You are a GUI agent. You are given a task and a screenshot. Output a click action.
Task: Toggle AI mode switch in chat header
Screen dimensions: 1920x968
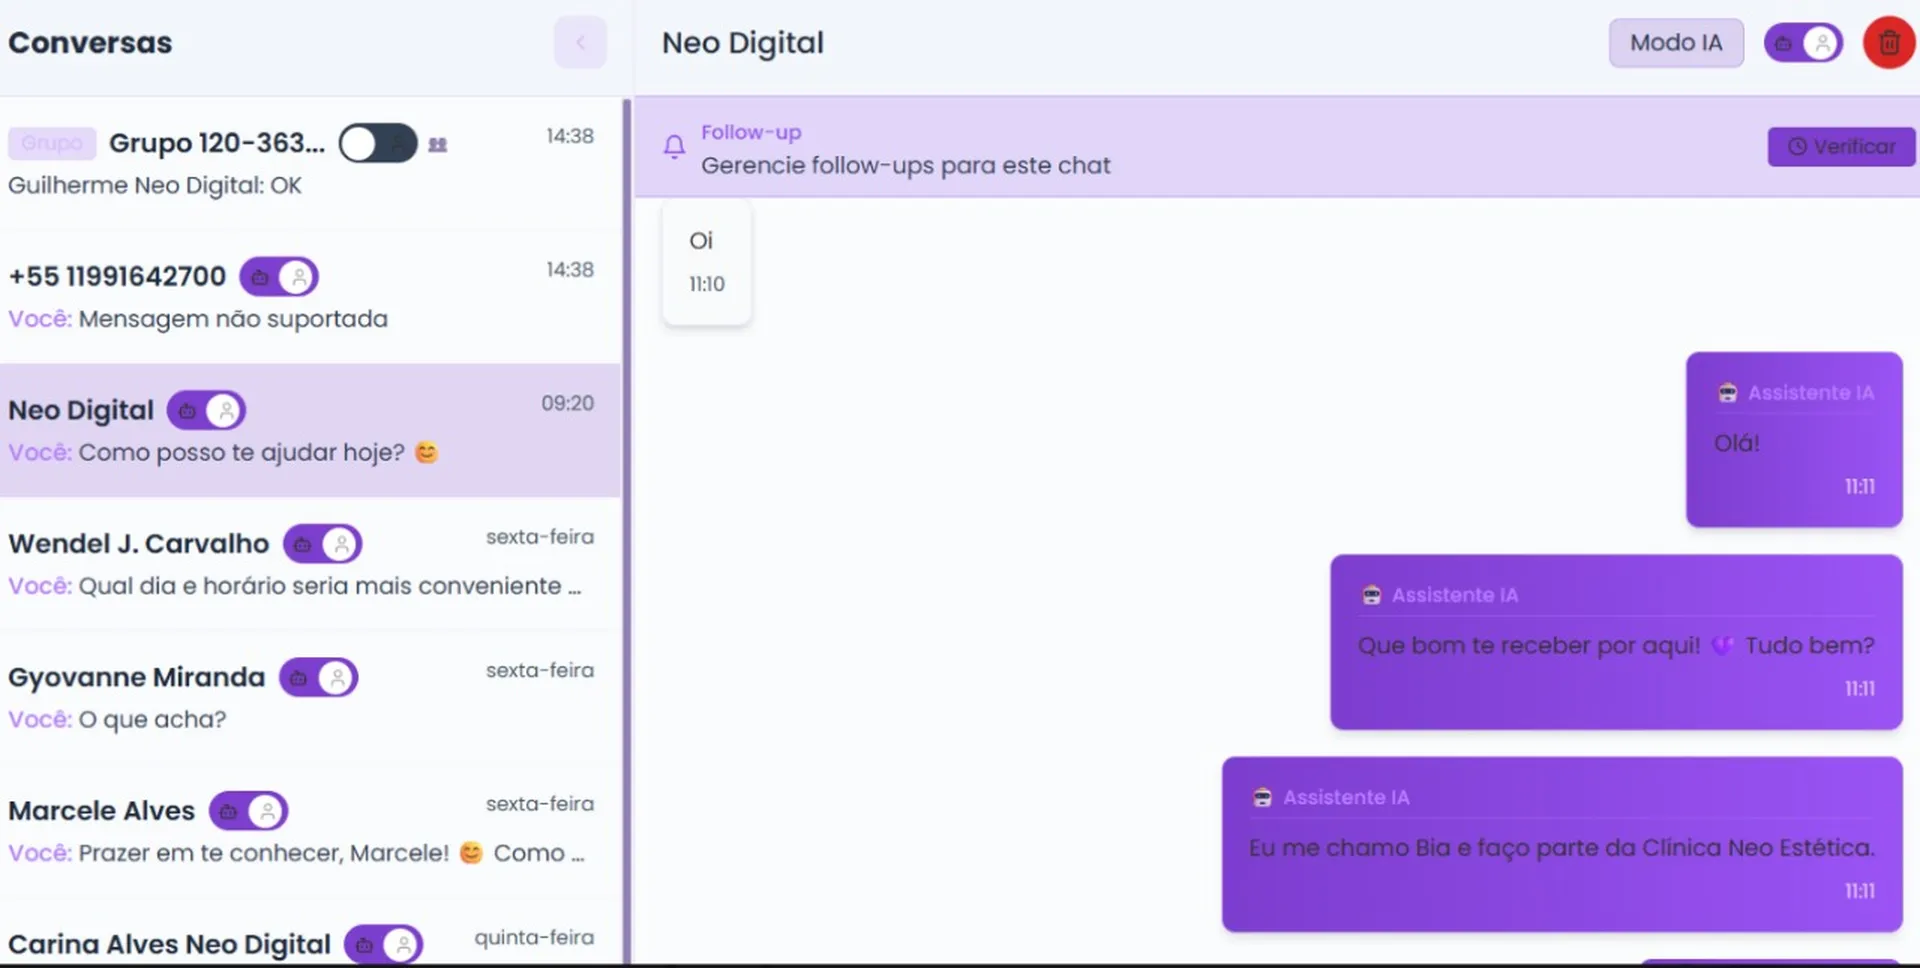(1802, 43)
